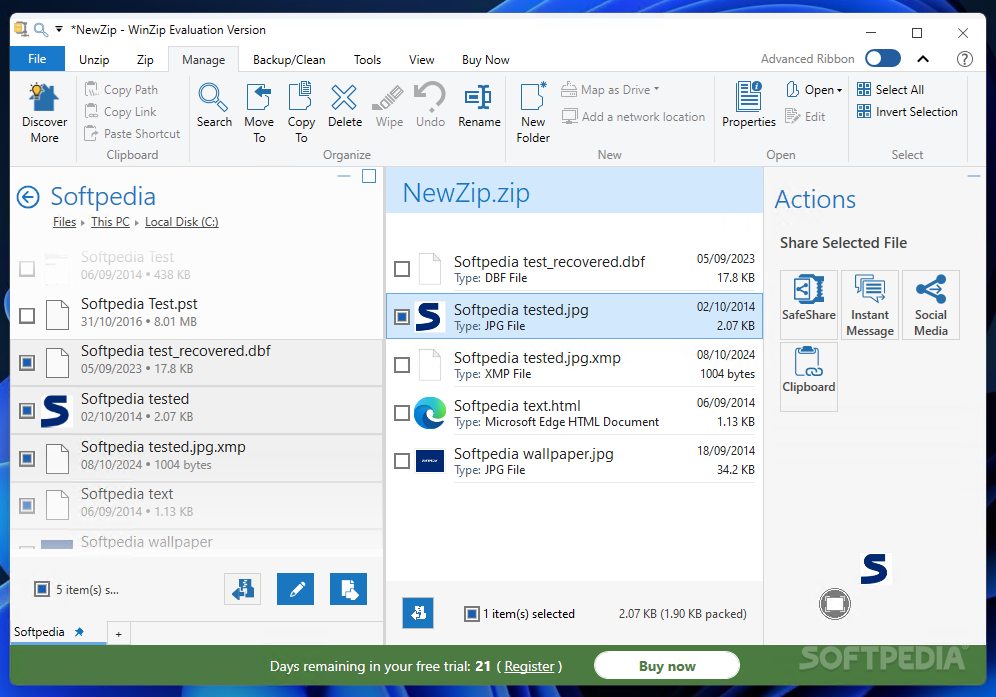Uncheck Softpedia tested in left files pane
The width and height of the screenshot is (996, 697).
tap(27, 410)
